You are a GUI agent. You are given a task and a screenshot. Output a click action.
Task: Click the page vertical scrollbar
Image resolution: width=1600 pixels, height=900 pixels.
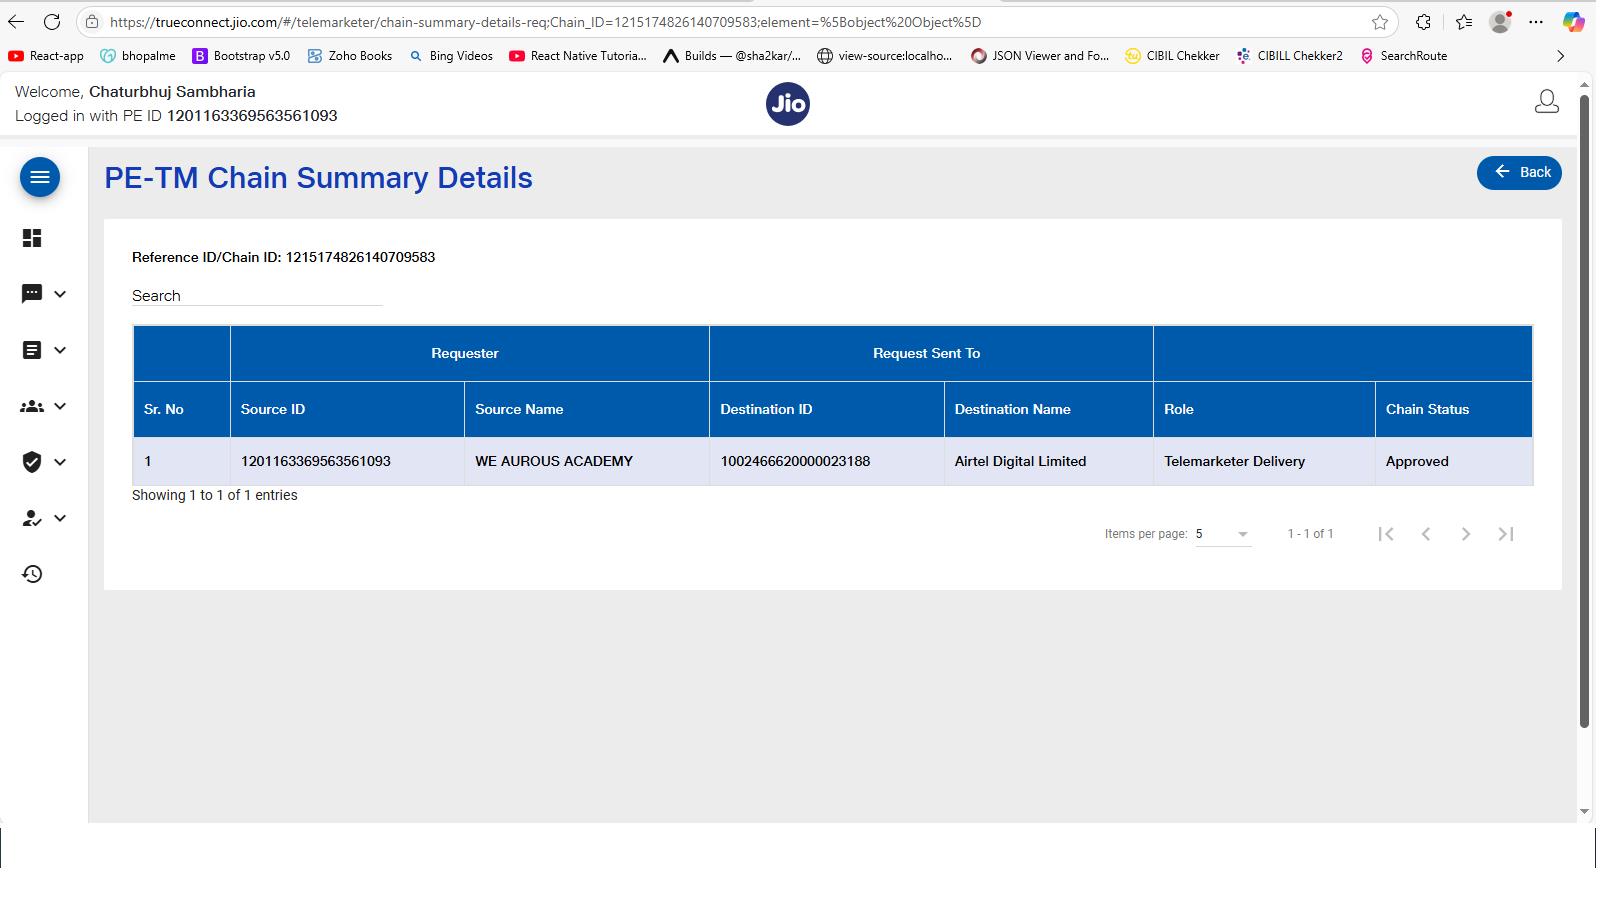pos(1584,410)
